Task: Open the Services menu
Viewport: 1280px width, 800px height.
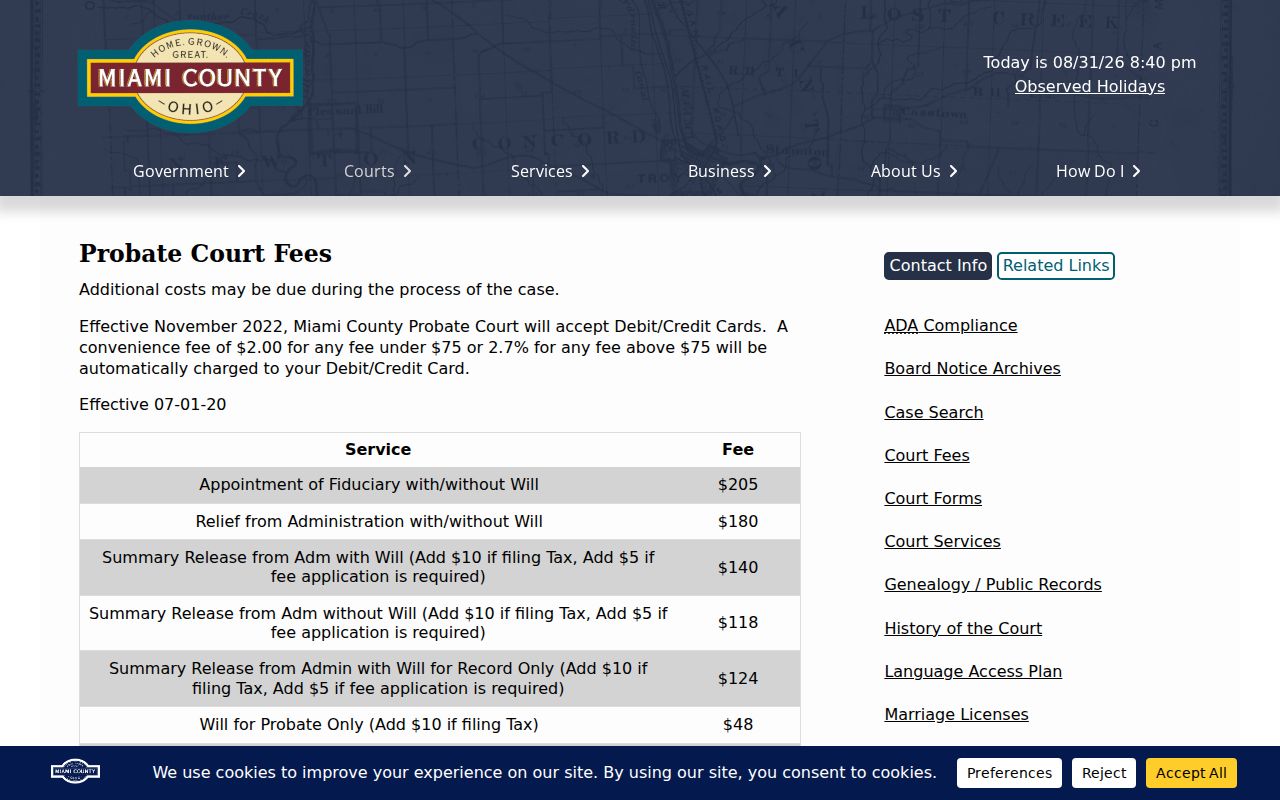Action: point(541,171)
